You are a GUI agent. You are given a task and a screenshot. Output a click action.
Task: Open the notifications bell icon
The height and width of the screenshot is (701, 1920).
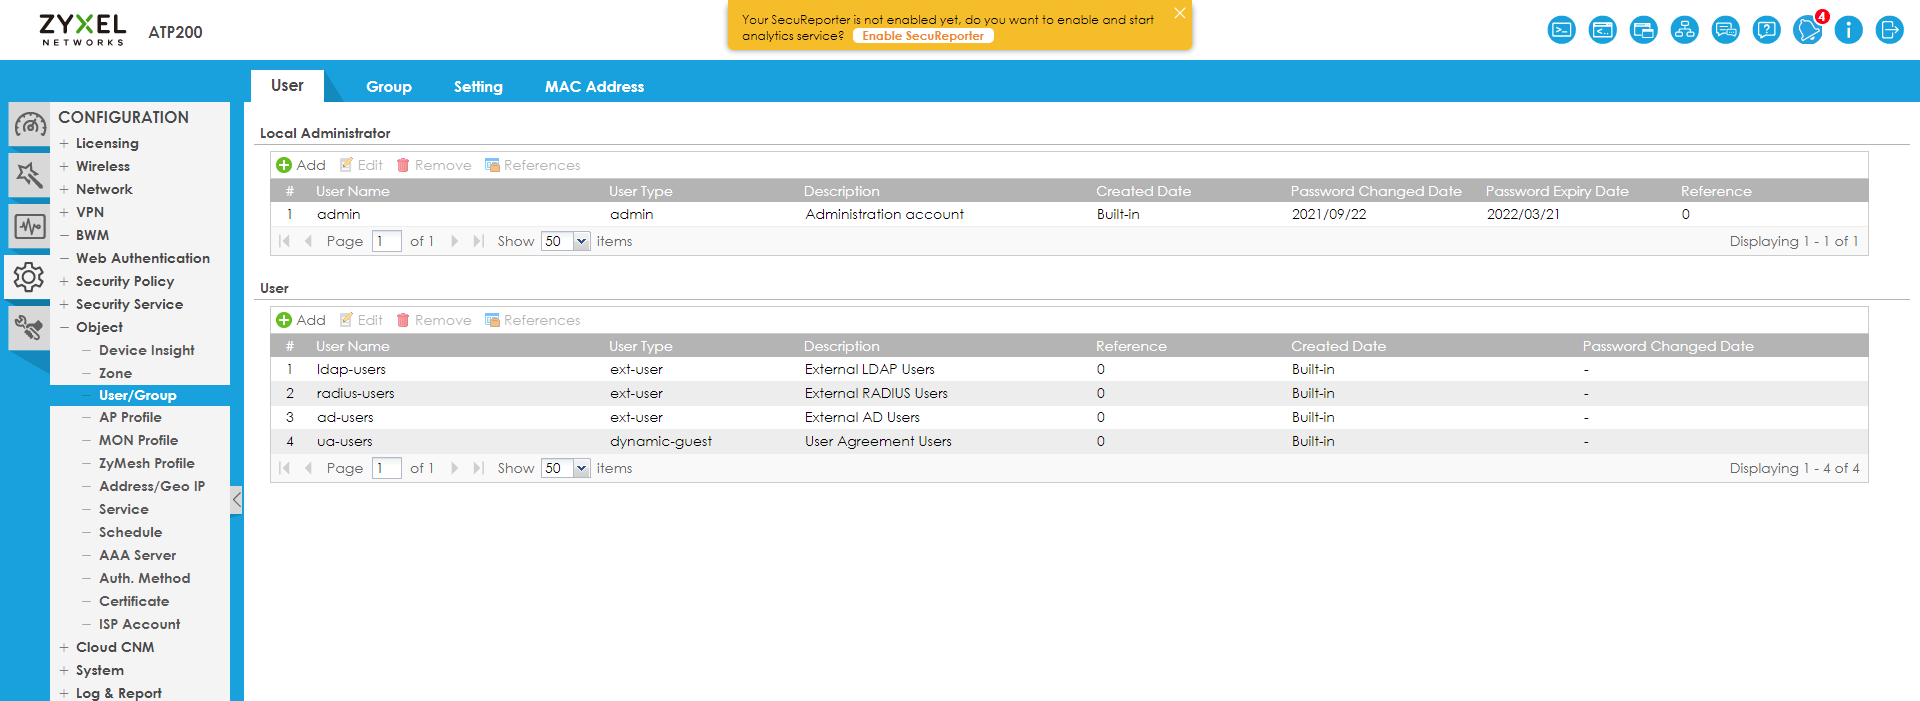[1807, 30]
